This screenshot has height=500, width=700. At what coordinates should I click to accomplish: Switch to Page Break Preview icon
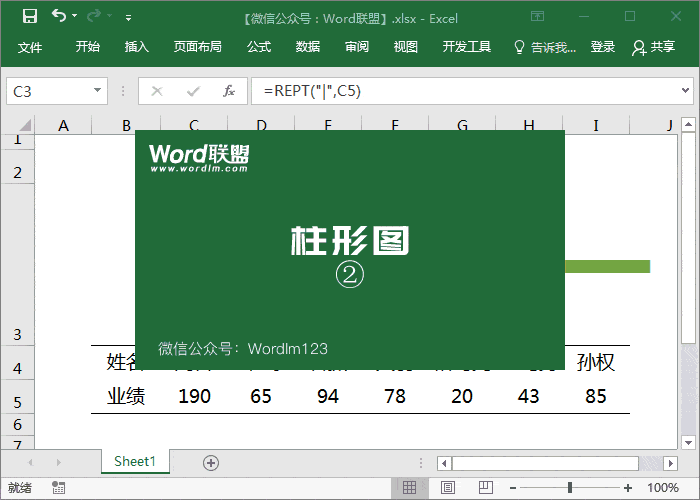click(x=486, y=488)
